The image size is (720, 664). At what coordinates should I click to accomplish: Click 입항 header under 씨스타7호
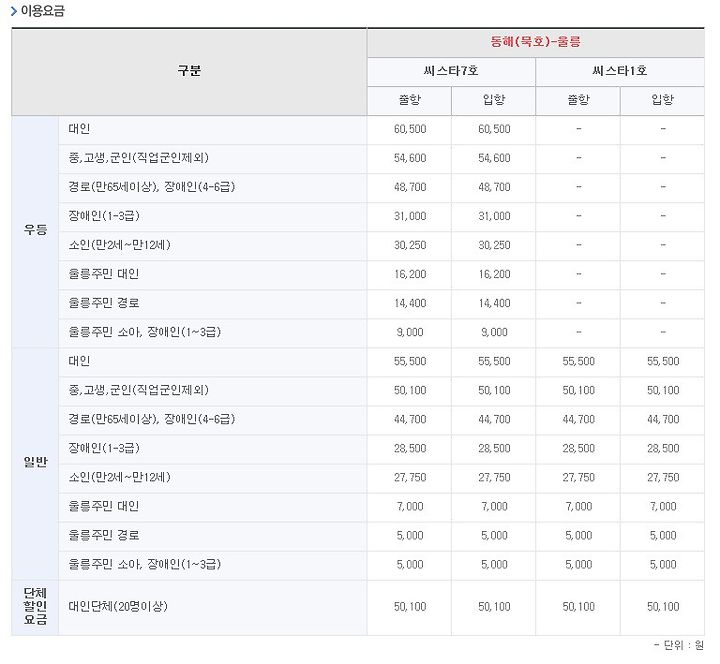pyautogui.click(x=494, y=100)
